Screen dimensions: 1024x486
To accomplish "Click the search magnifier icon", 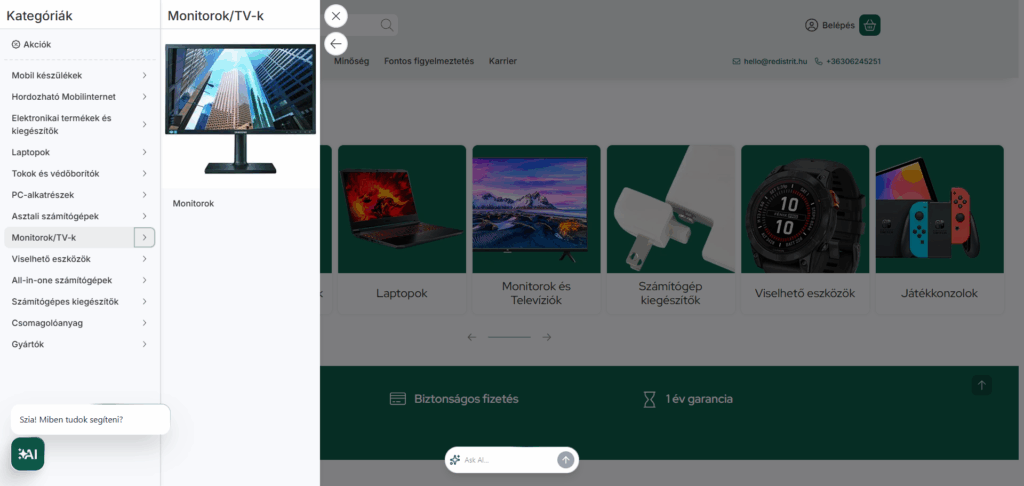I will pyautogui.click(x=387, y=25).
